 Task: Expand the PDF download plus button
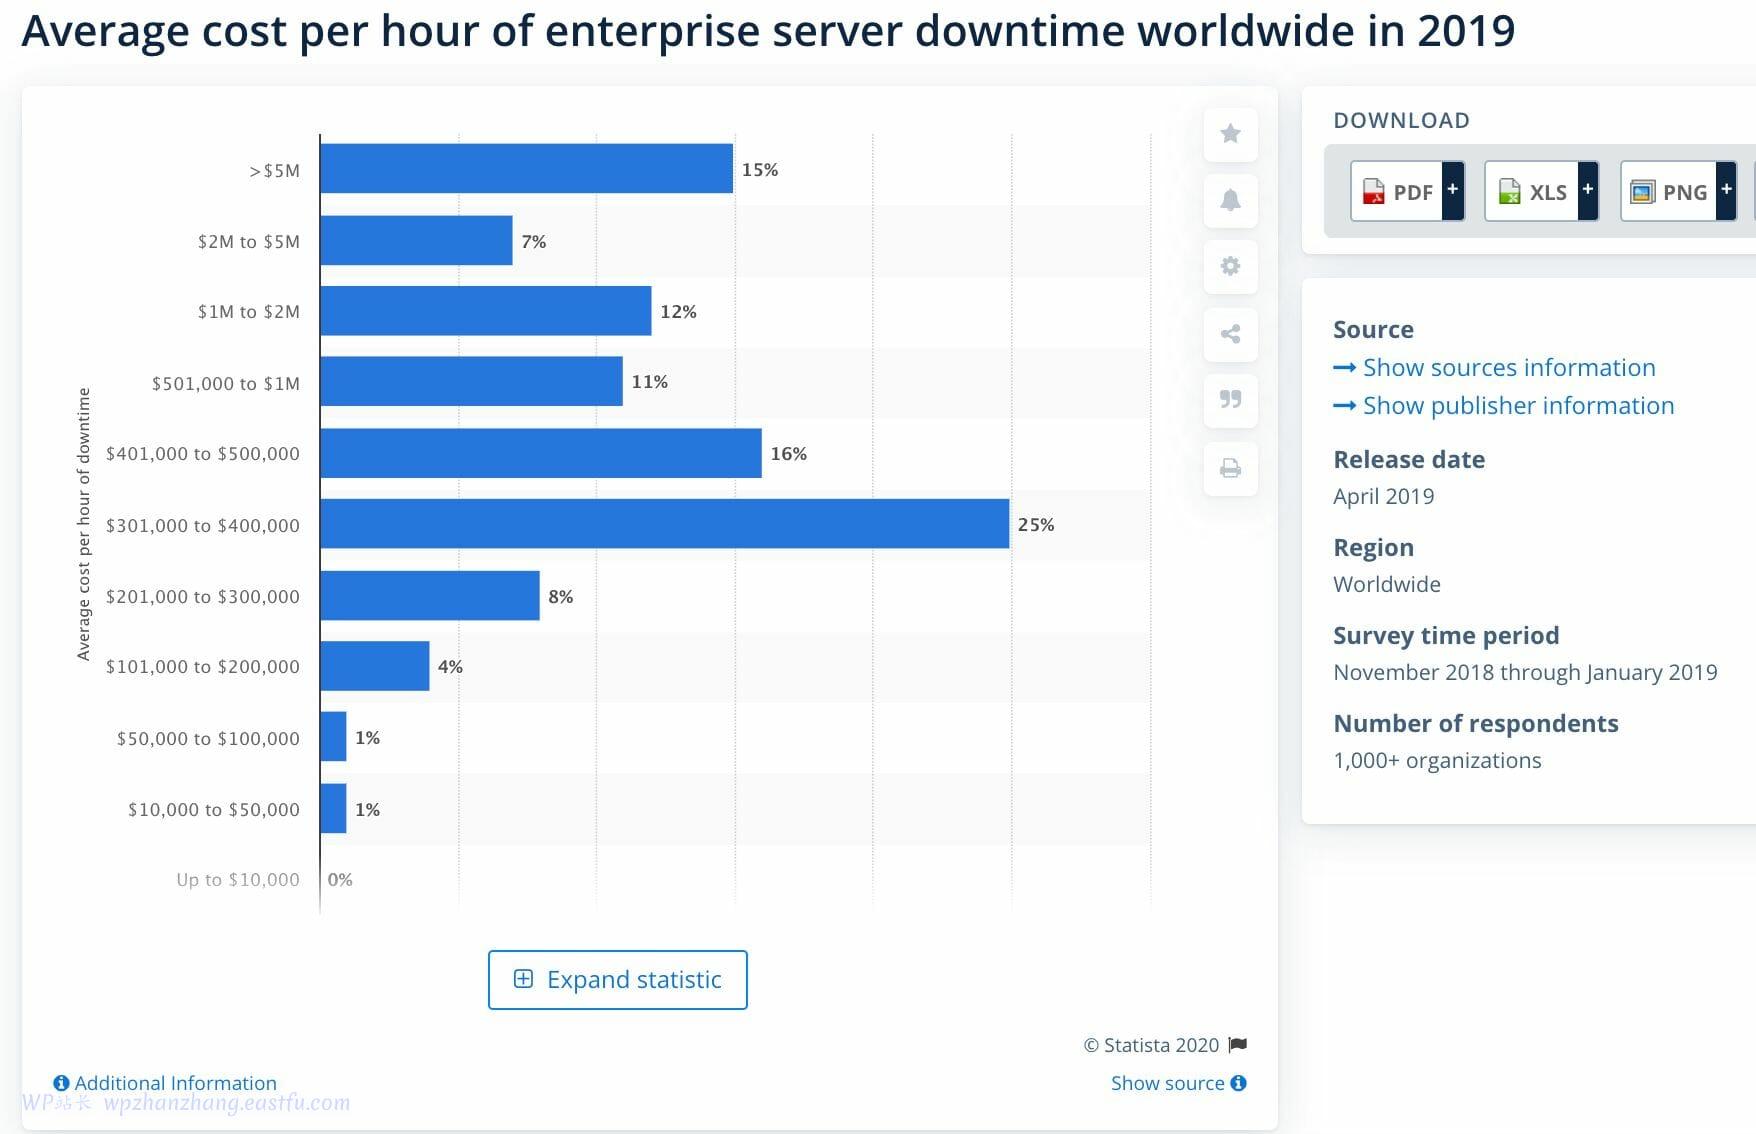[x=1453, y=190]
